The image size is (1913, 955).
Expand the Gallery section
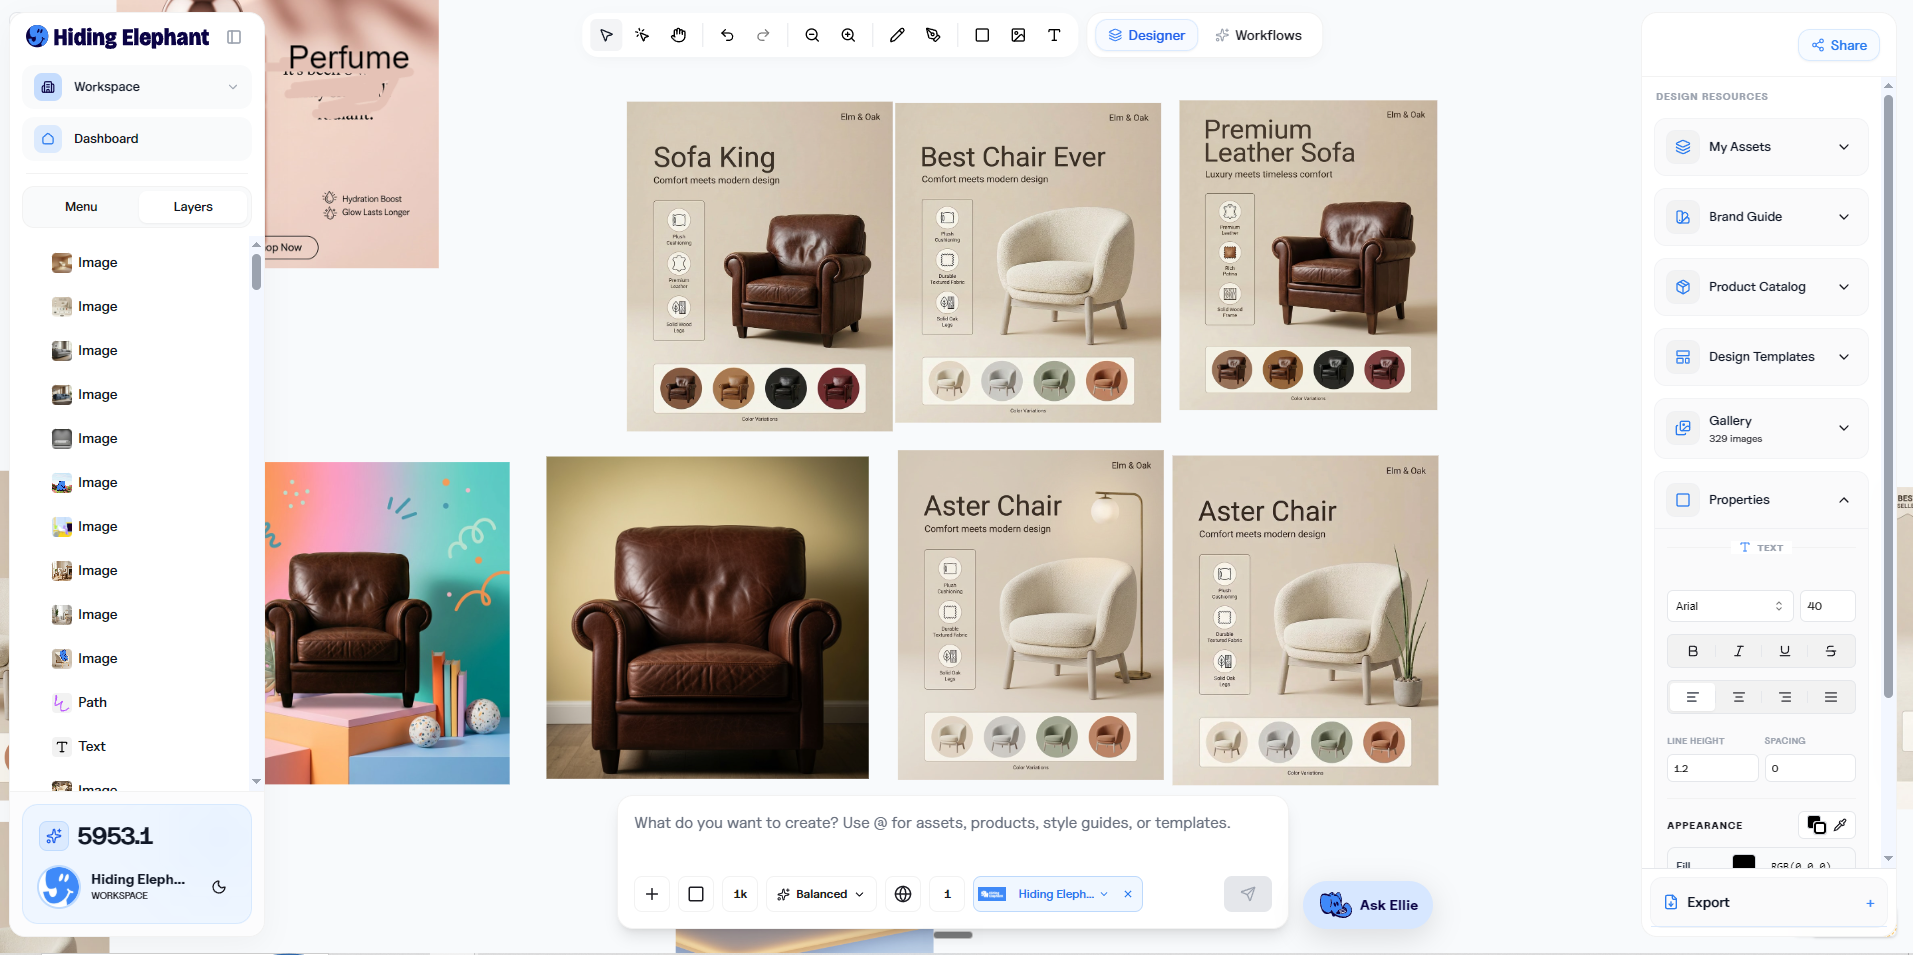pyautogui.click(x=1761, y=428)
